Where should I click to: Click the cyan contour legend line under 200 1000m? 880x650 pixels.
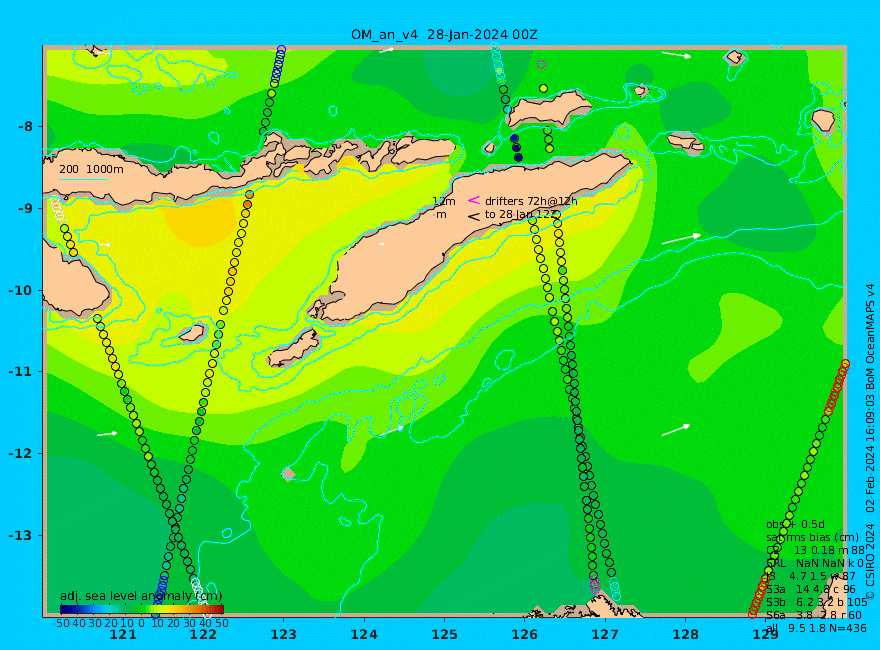click(83, 180)
